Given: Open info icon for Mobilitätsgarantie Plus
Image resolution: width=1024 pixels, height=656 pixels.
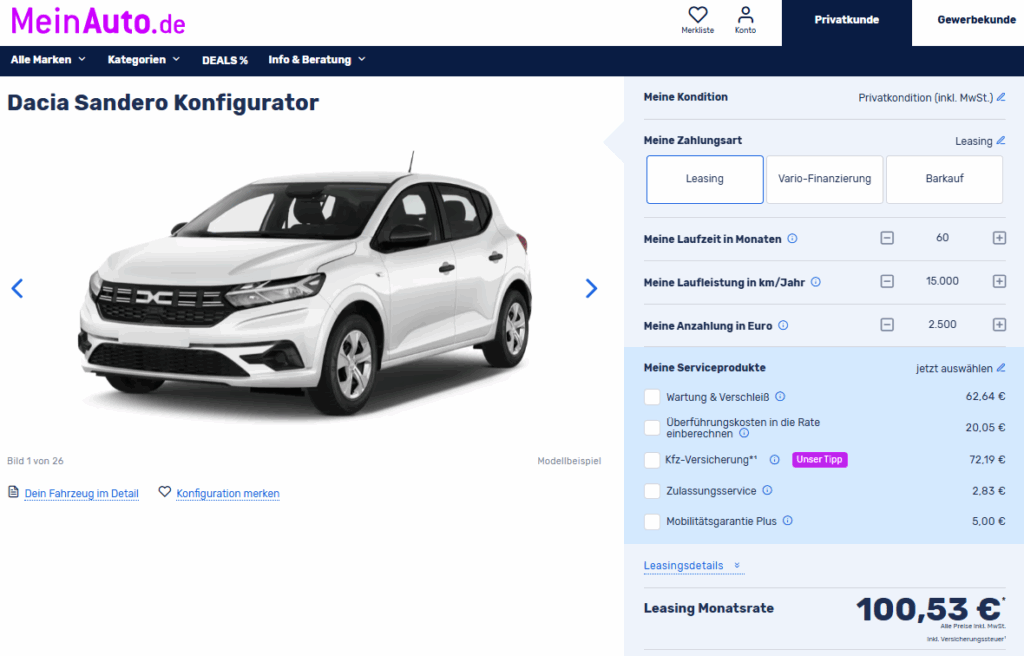Looking at the screenshot, I should point(788,521).
